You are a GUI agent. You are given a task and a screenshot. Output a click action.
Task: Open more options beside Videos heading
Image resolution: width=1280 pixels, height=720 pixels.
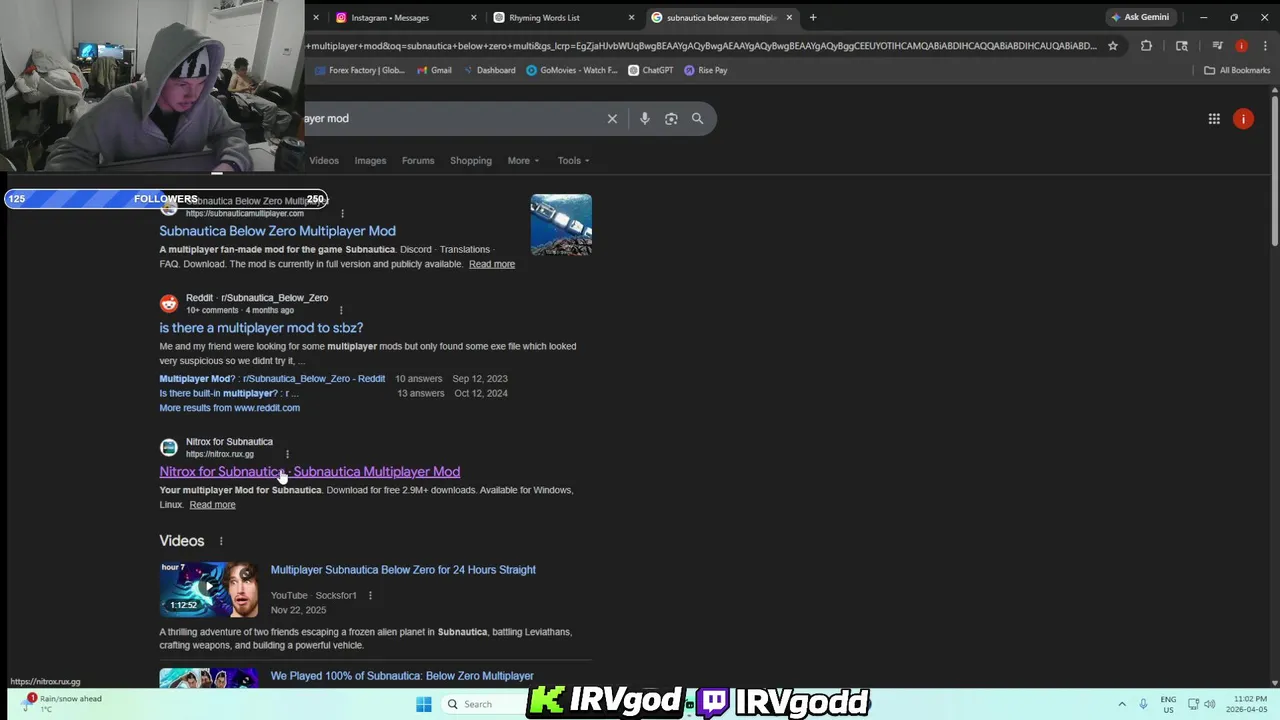pyautogui.click(x=221, y=541)
